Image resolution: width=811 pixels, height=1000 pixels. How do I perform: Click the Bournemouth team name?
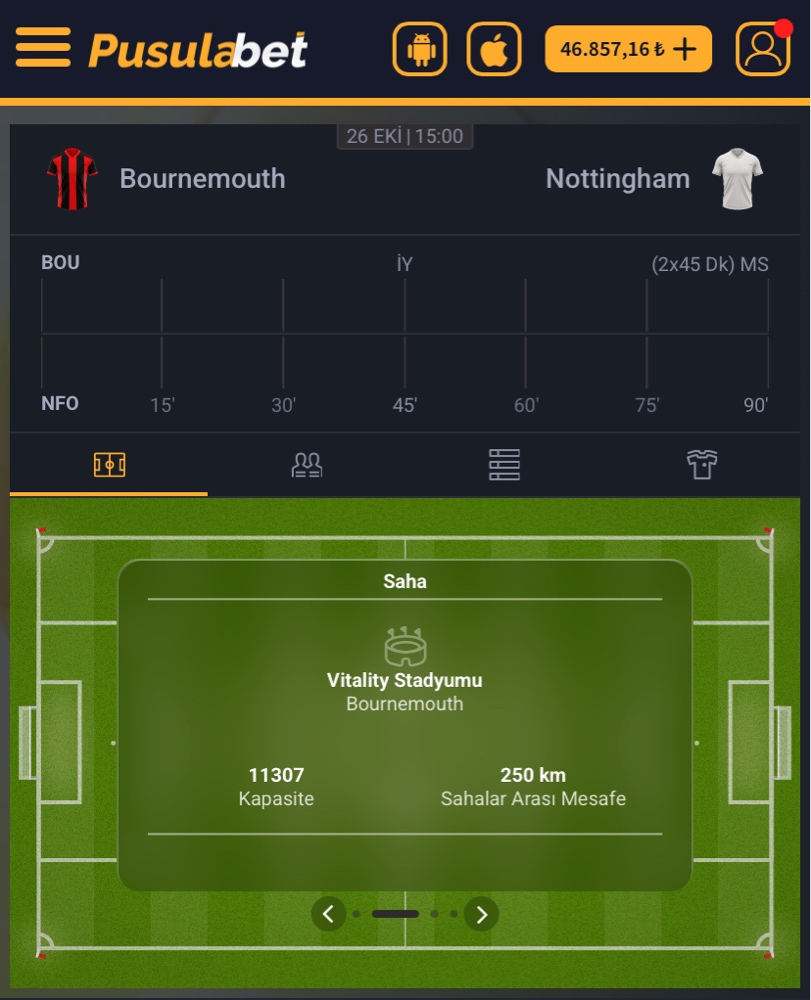(x=202, y=179)
